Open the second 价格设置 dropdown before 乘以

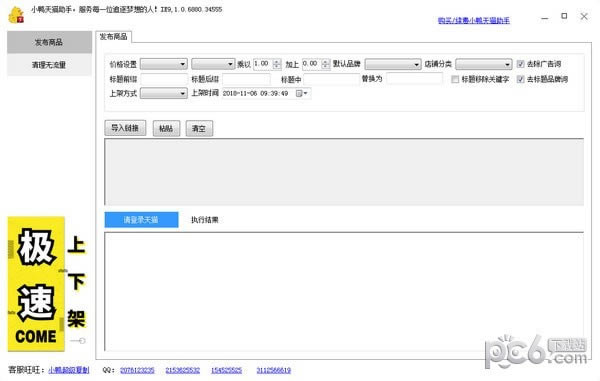click(213, 64)
